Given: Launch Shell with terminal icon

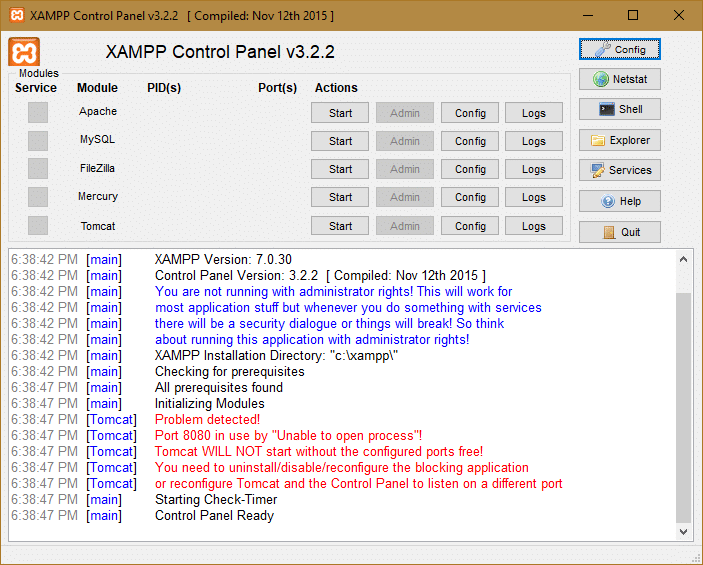Looking at the screenshot, I should coord(620,109).
